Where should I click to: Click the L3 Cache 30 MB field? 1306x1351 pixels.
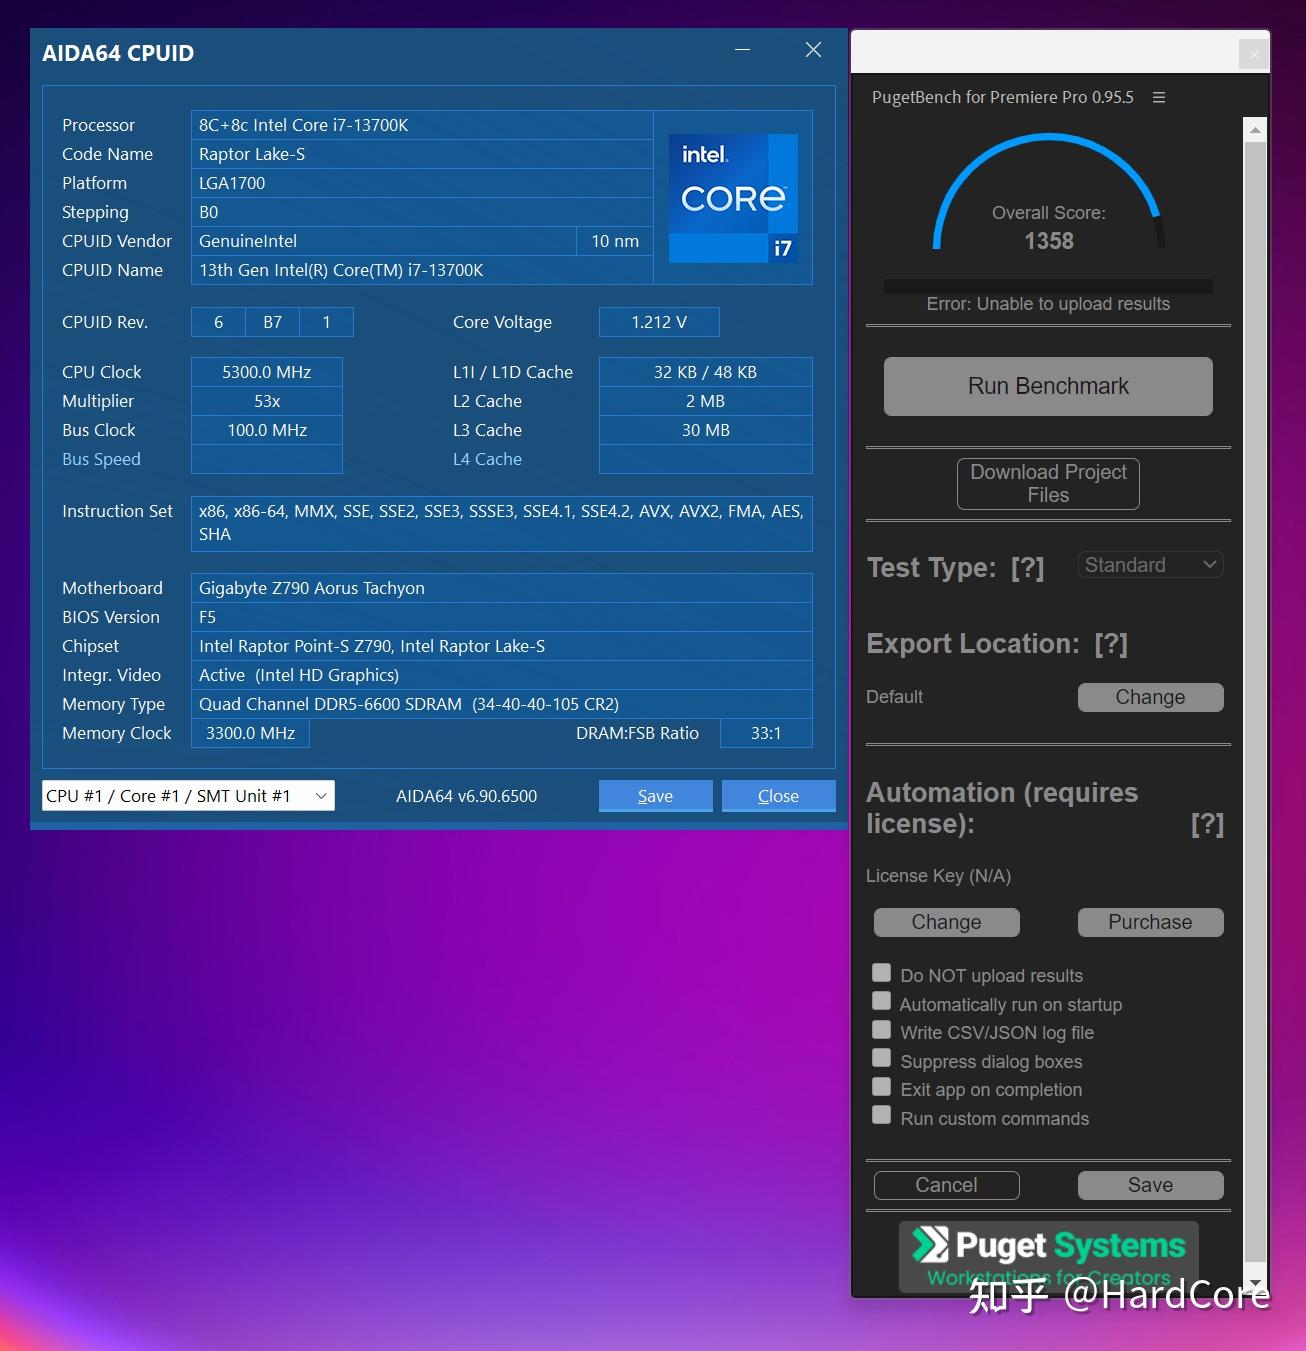tap(706, 430)
